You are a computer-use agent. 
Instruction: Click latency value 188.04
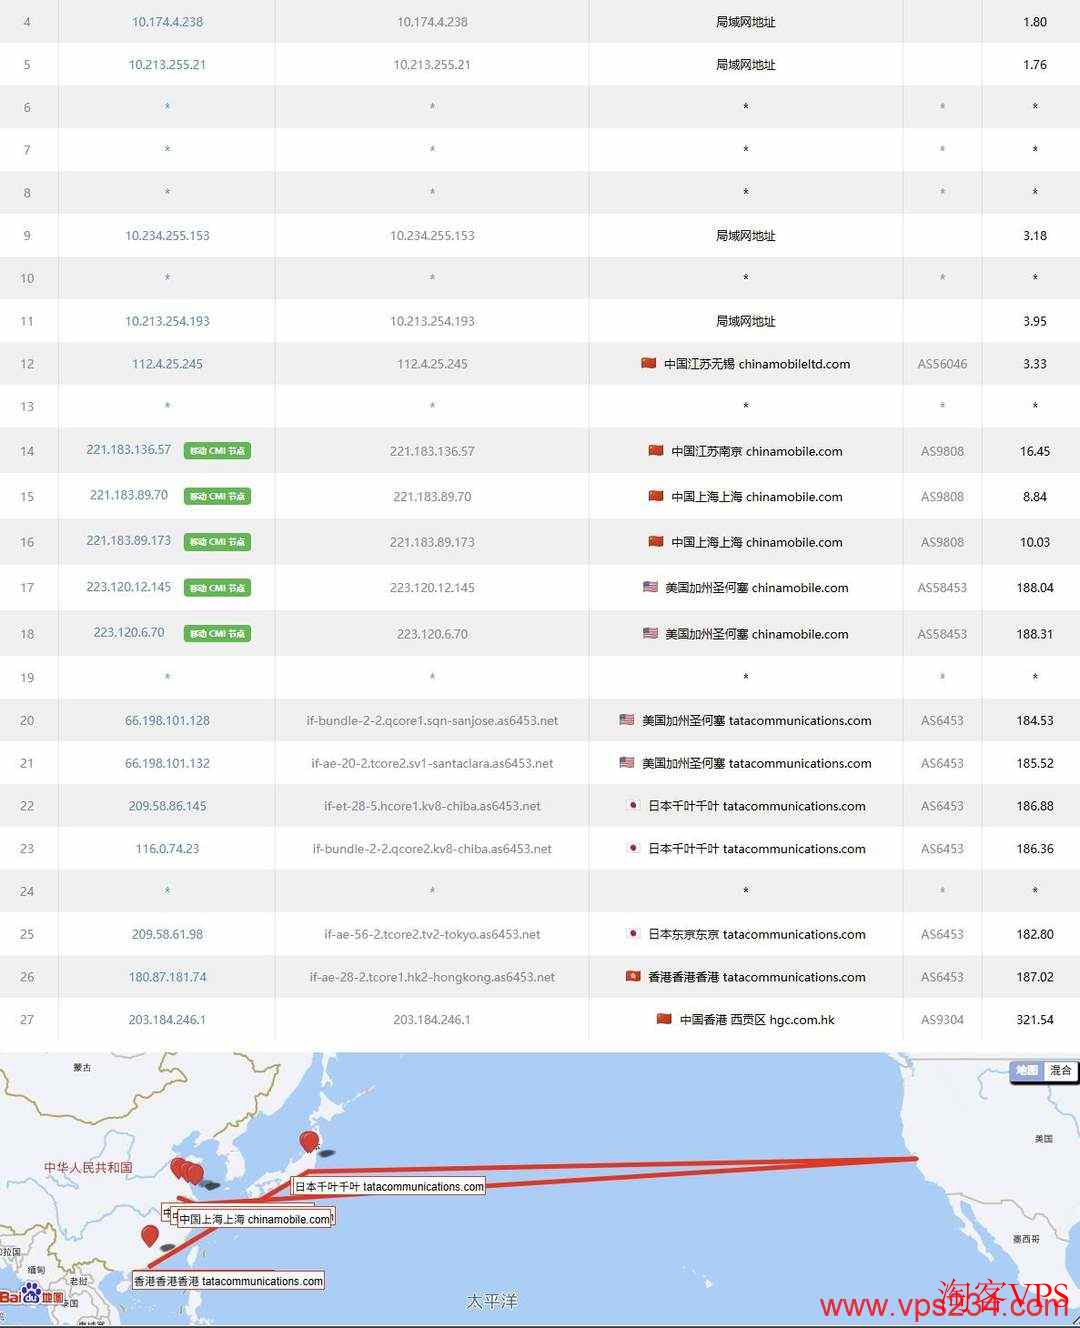(x=1035, y=588)
